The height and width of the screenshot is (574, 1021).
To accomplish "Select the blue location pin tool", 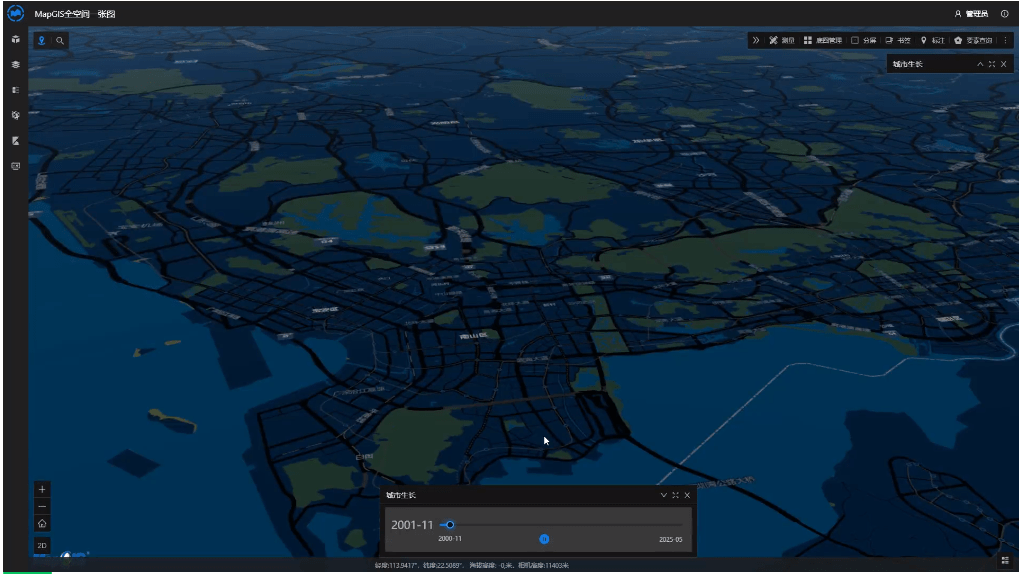I will (x=41, y=41).
